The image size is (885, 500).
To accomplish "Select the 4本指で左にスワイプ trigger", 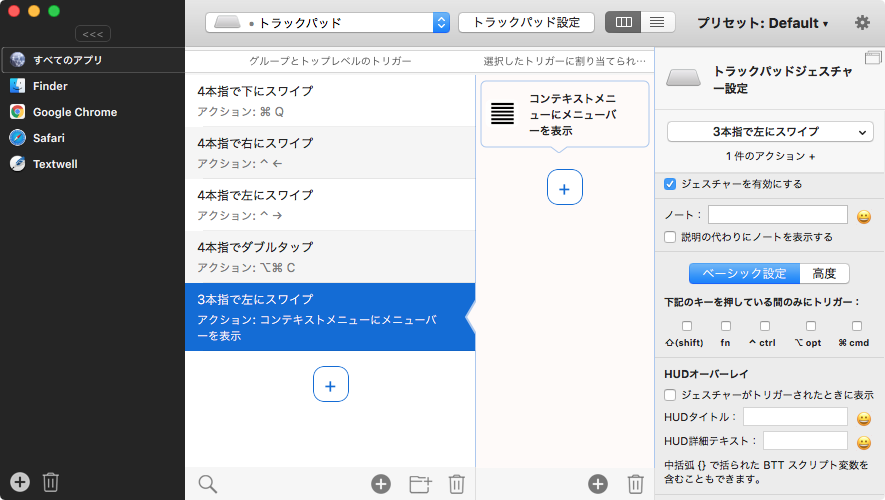I will (330, 205).
